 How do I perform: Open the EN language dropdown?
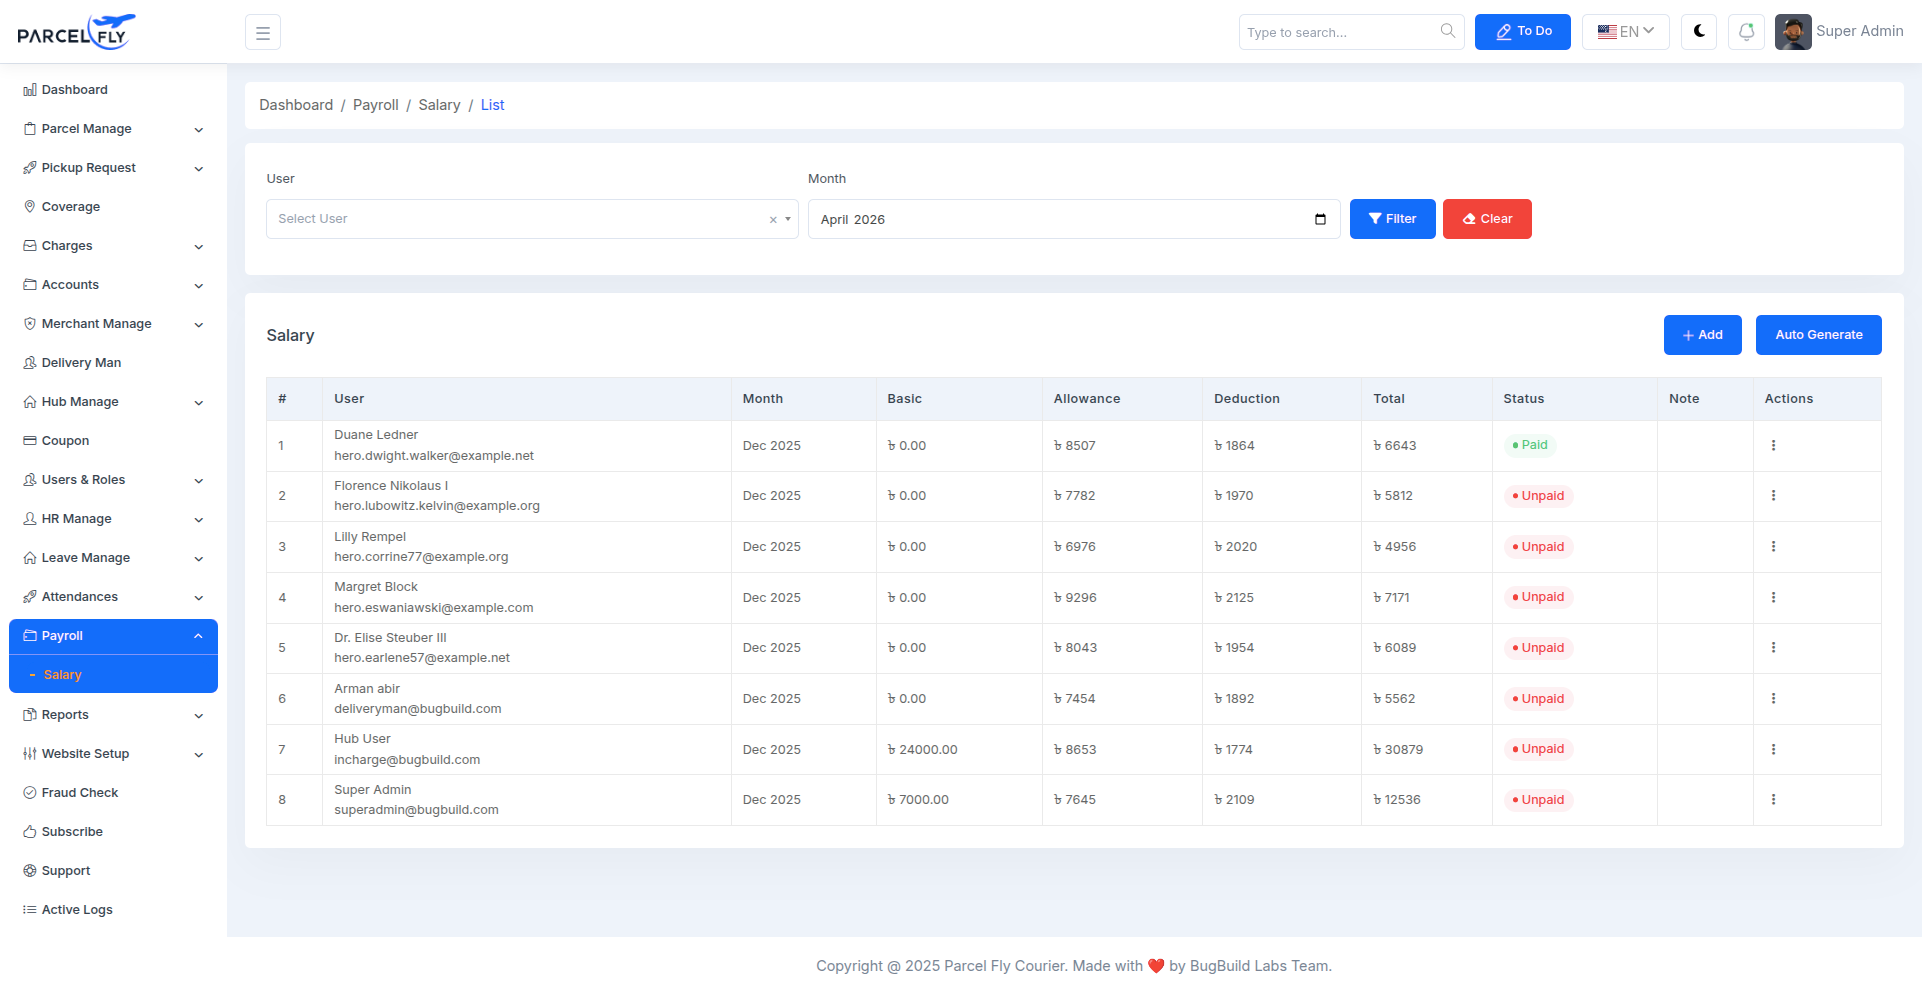coord(1624,31)
